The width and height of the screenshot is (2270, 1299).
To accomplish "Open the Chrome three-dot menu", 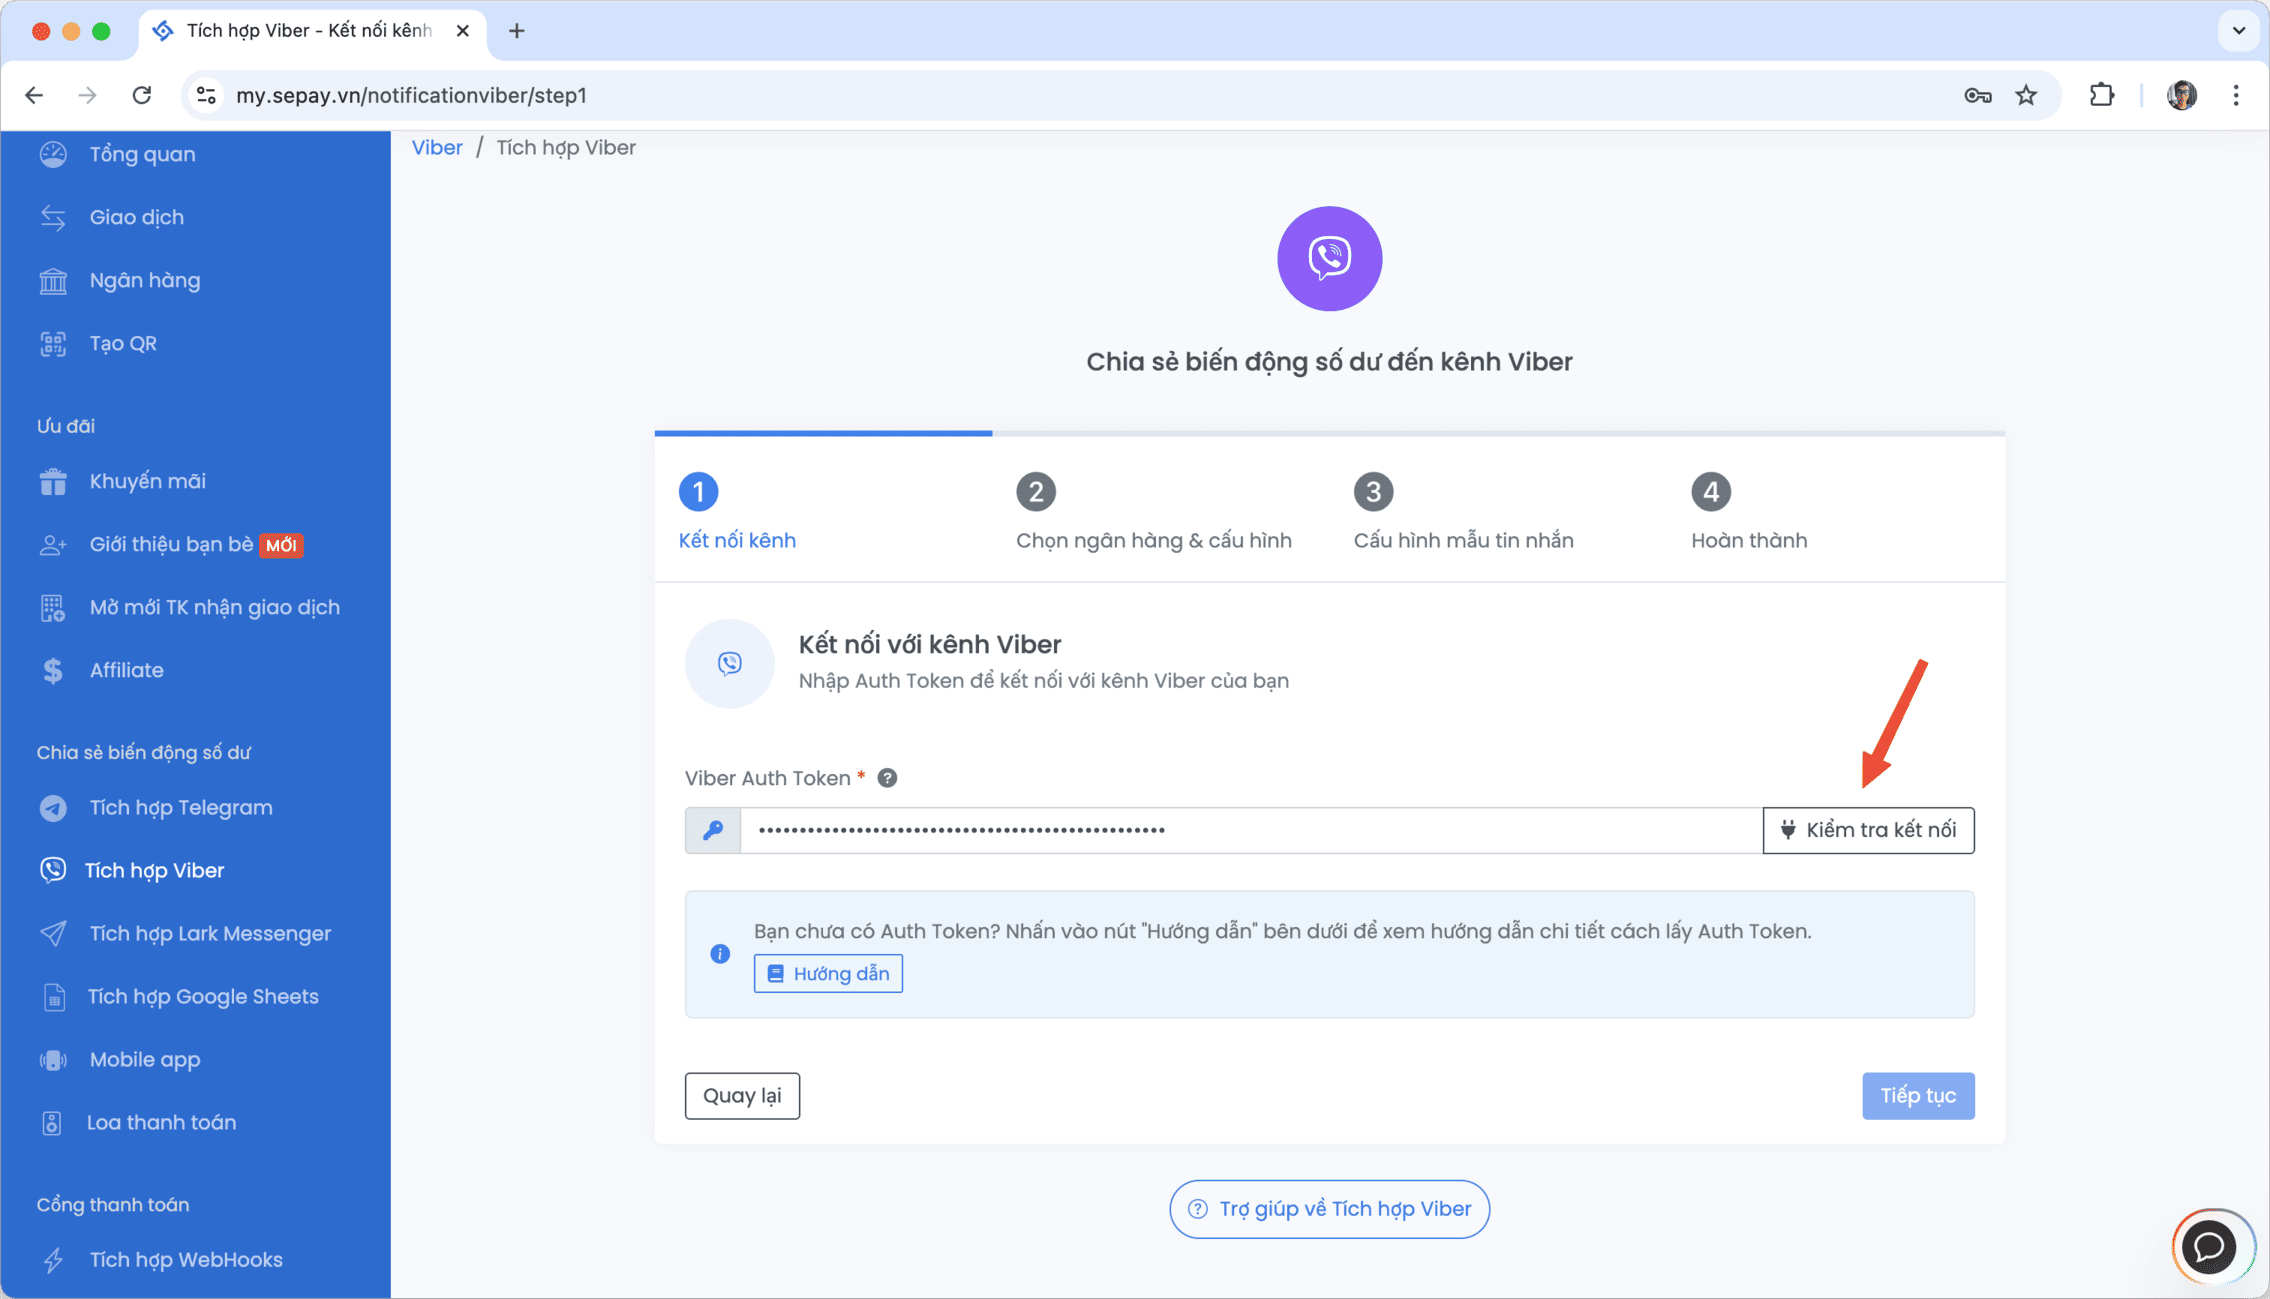I will 2236,95.
